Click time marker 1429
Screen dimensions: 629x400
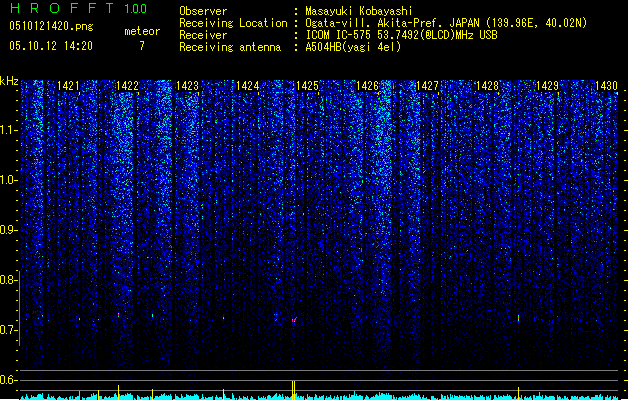[548, 85]
